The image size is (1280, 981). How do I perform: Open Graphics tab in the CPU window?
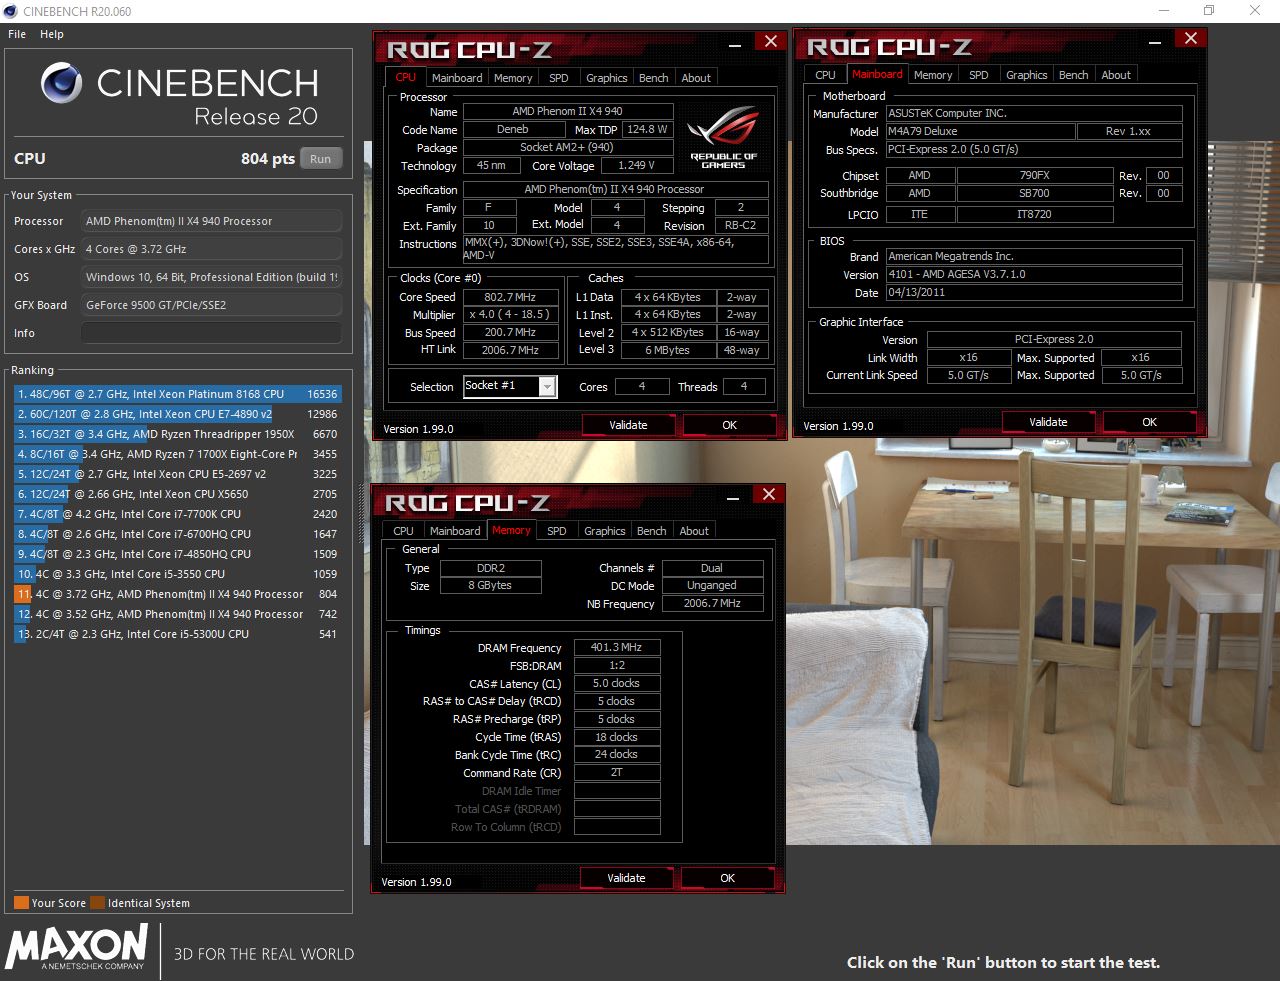607,78
